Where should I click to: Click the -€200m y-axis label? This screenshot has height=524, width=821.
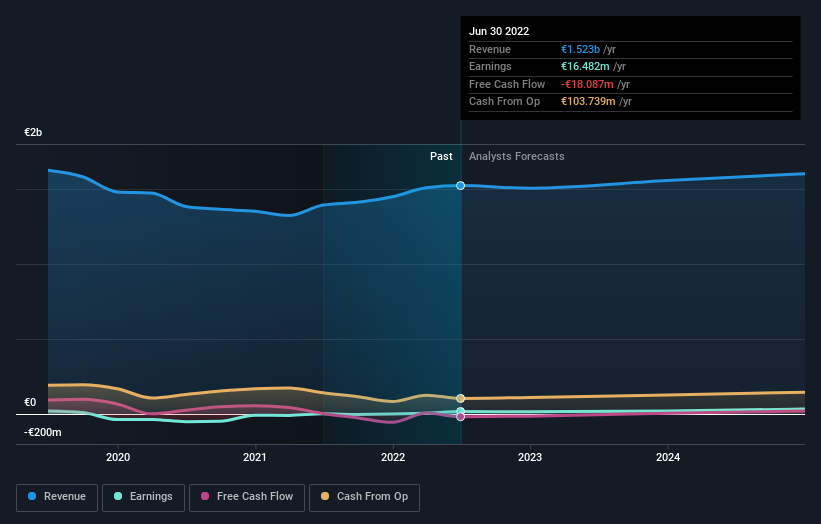coord(42,432)
